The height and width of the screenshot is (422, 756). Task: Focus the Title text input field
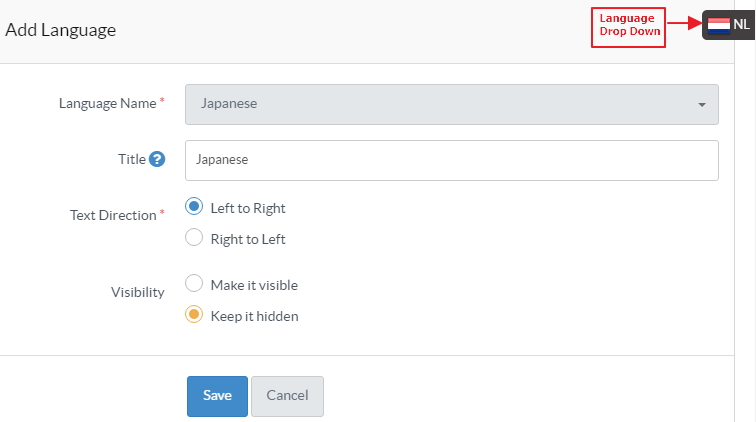451,160
